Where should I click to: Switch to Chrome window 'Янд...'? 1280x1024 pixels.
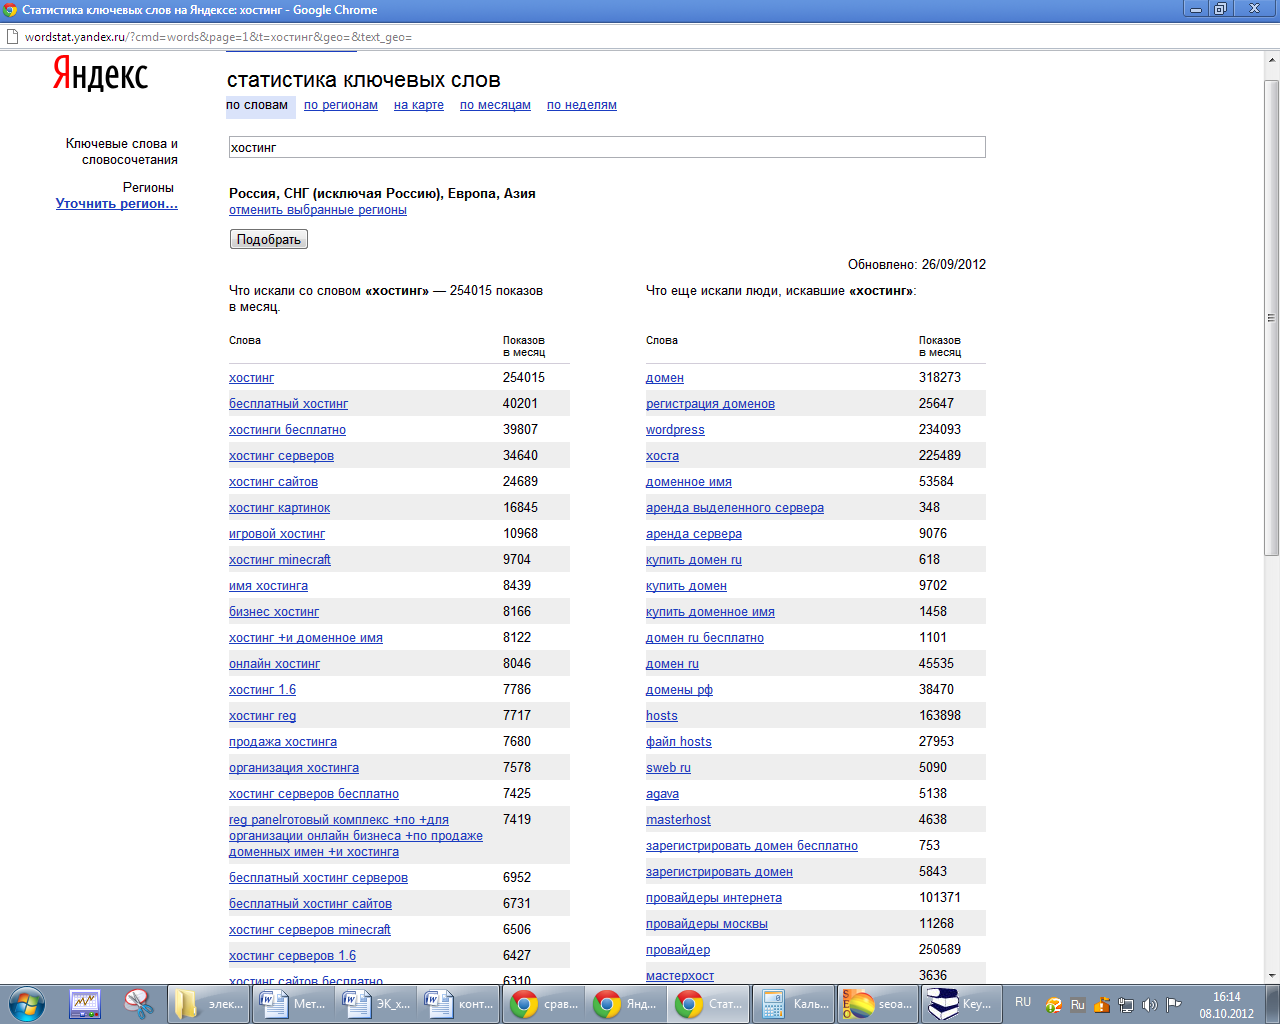tap(624, 1003)
